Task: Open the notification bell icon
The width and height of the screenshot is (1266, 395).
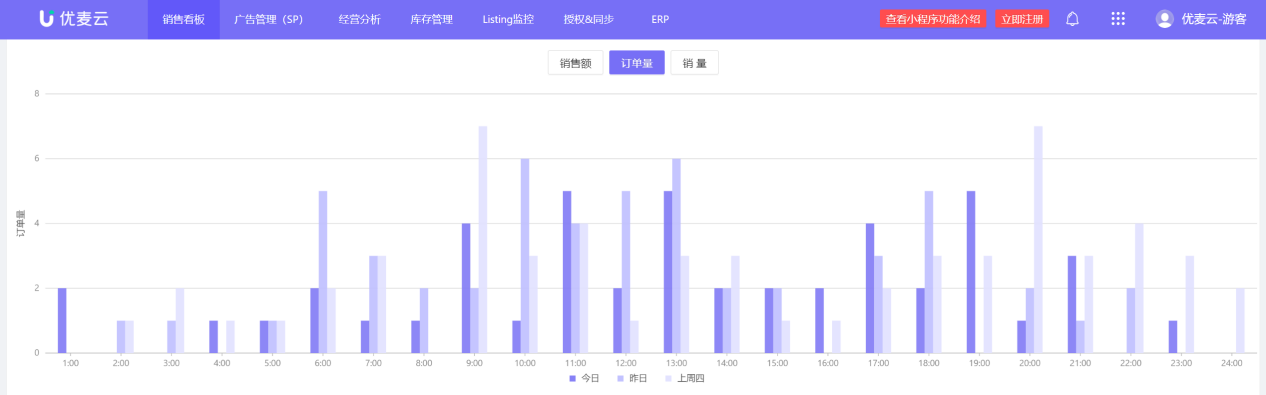Action: (1072, 19)
